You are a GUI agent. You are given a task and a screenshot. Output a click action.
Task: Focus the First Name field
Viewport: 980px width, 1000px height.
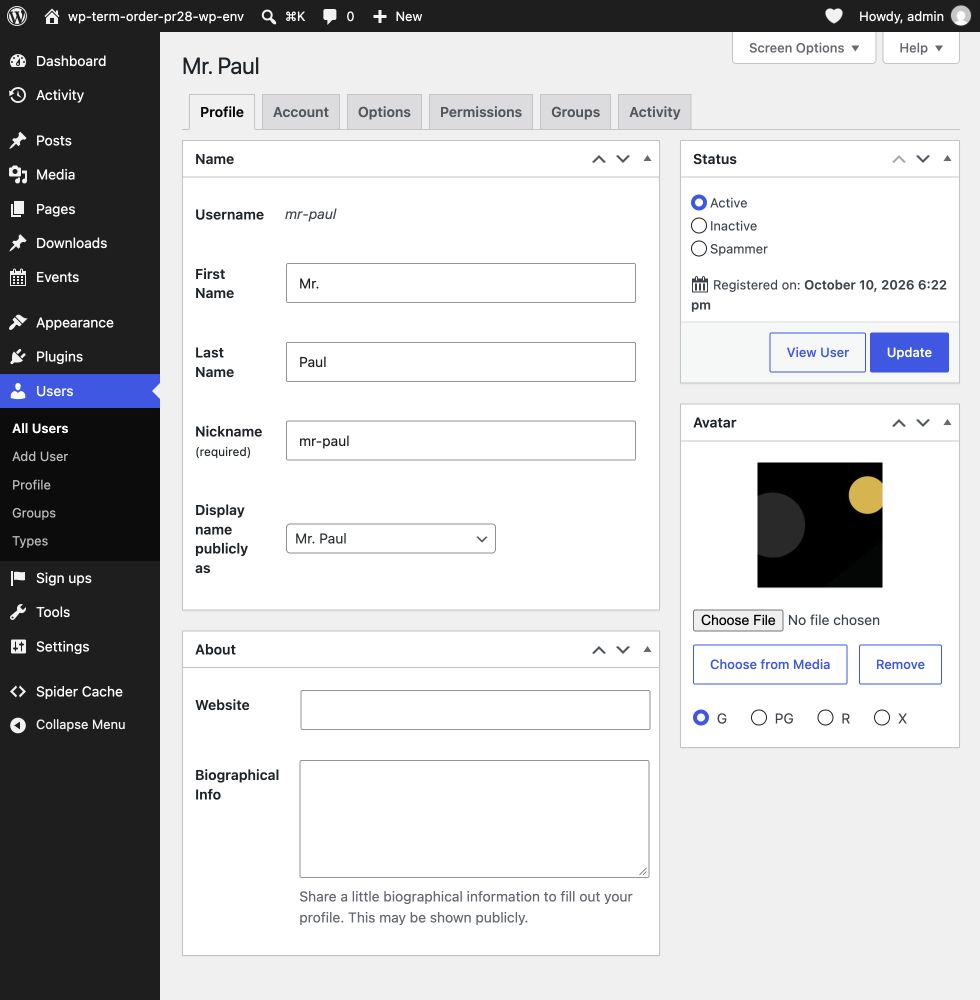pos(461,283)
